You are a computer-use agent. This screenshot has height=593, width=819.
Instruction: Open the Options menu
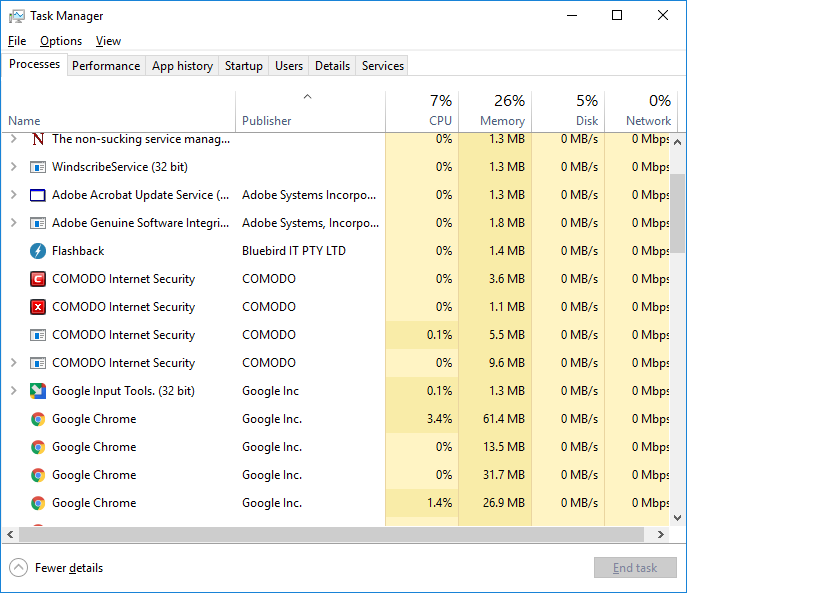click(61, 41)
